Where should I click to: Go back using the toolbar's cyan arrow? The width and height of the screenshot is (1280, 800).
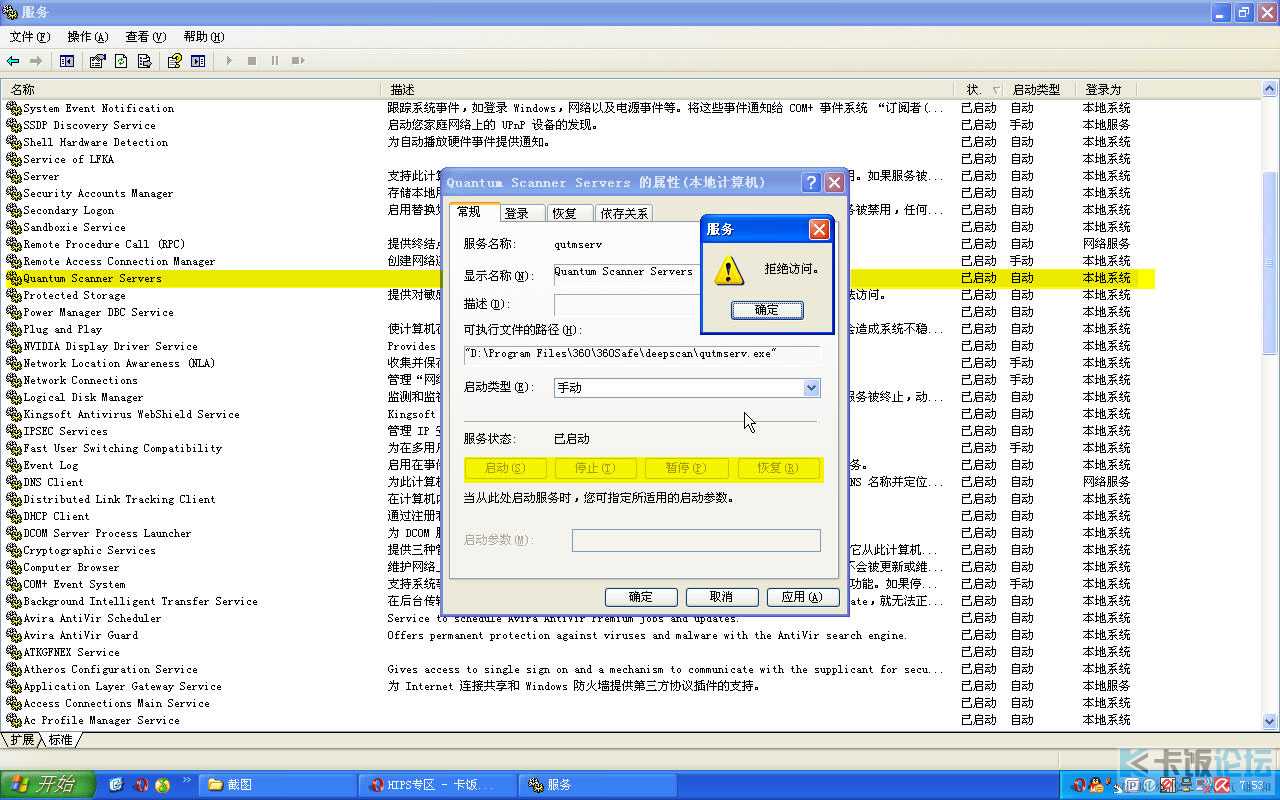[x=13, y=61]
